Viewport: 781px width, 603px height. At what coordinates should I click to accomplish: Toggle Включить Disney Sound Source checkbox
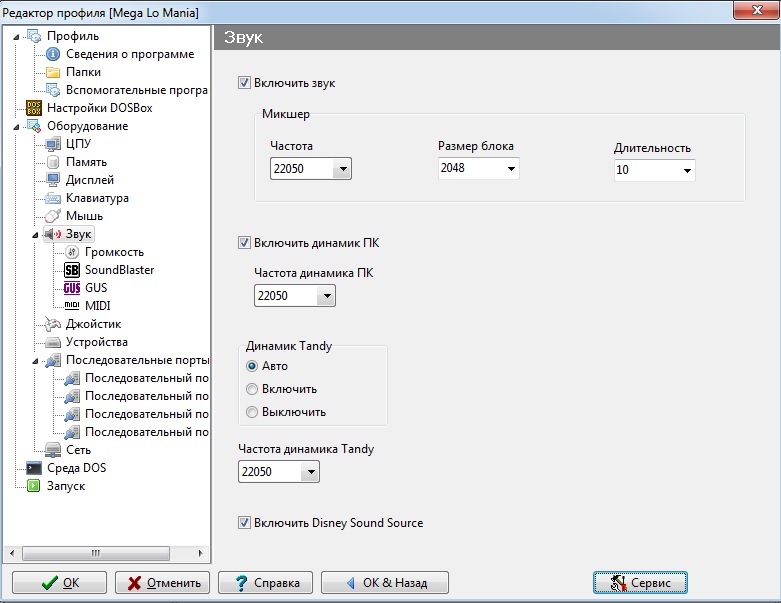(x=244, y=522)
